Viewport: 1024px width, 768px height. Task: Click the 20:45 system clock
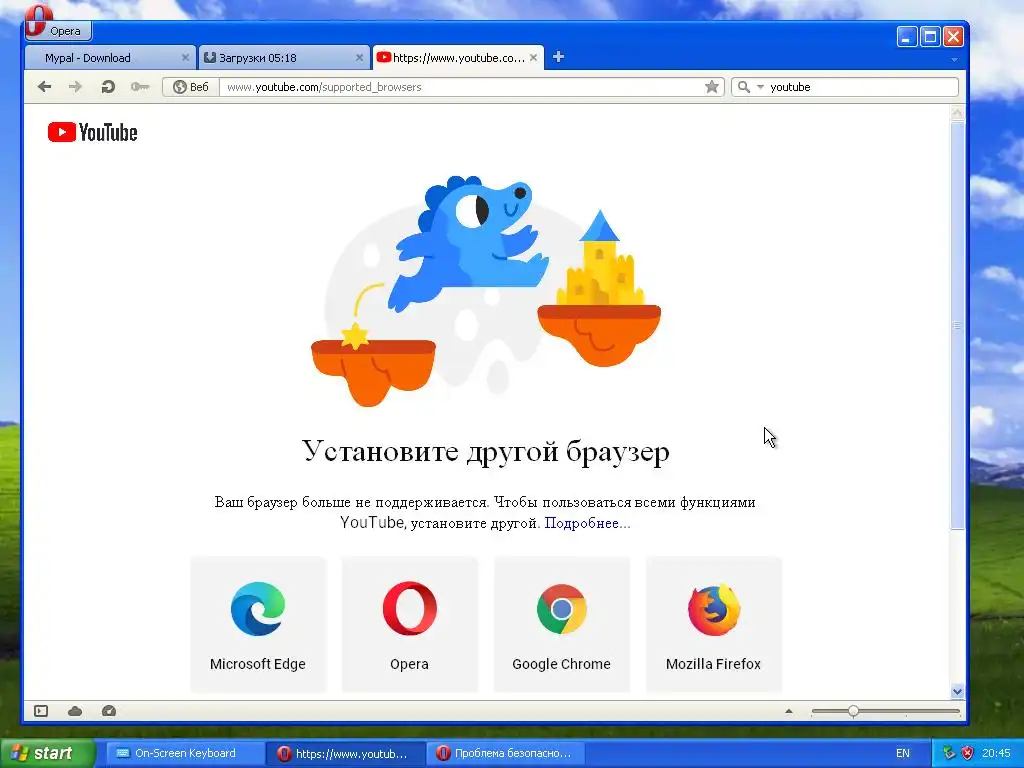pos(996,754)
